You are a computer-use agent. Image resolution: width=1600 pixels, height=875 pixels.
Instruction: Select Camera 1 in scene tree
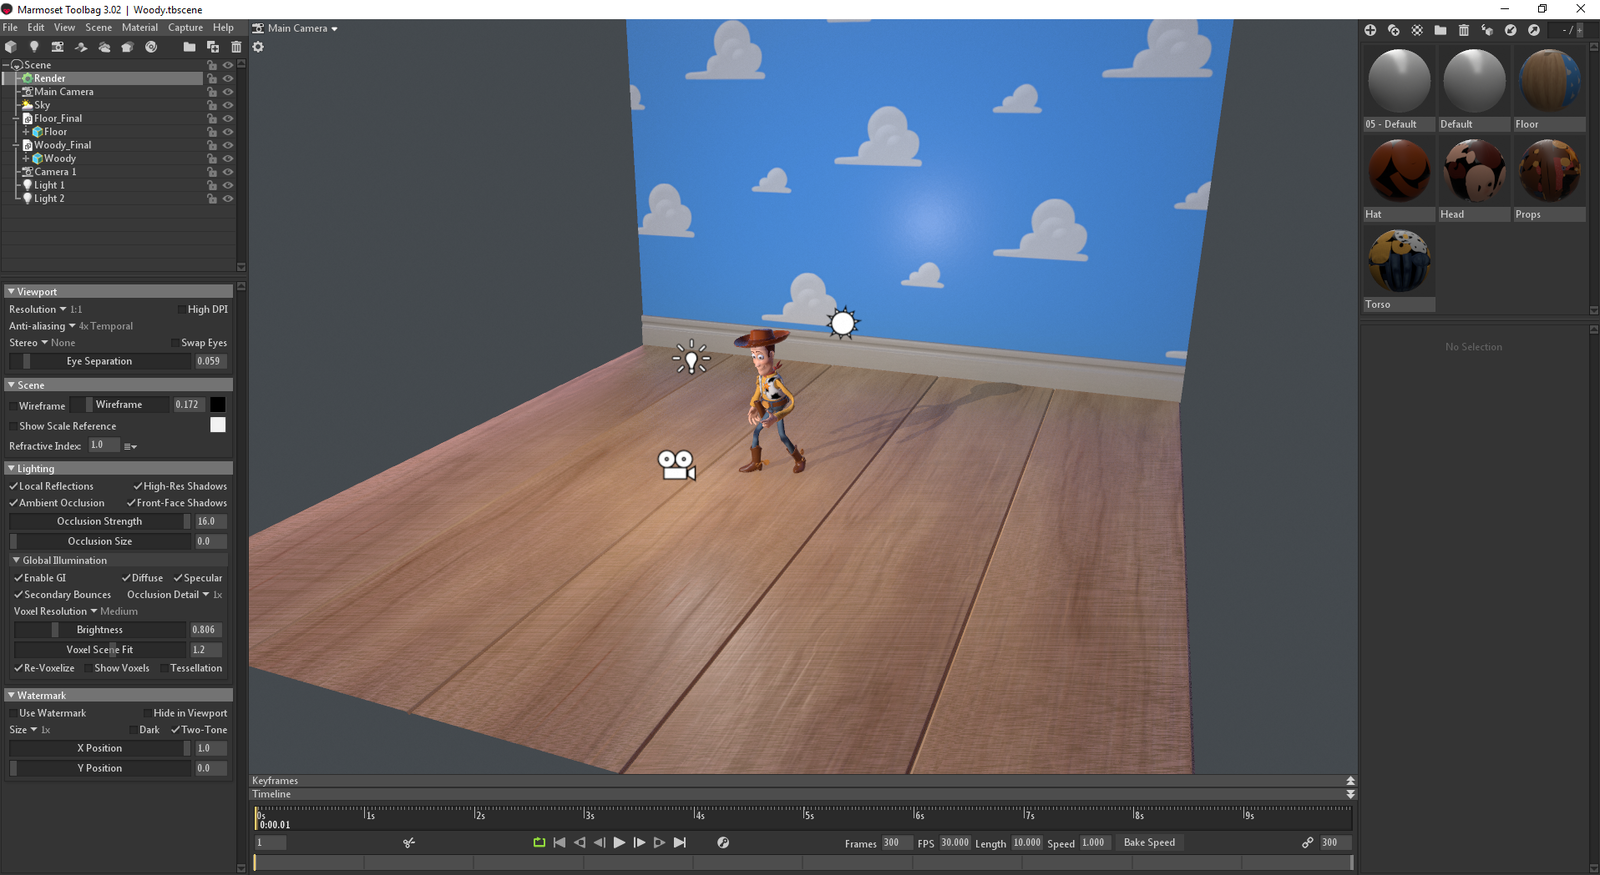point(55,172)
